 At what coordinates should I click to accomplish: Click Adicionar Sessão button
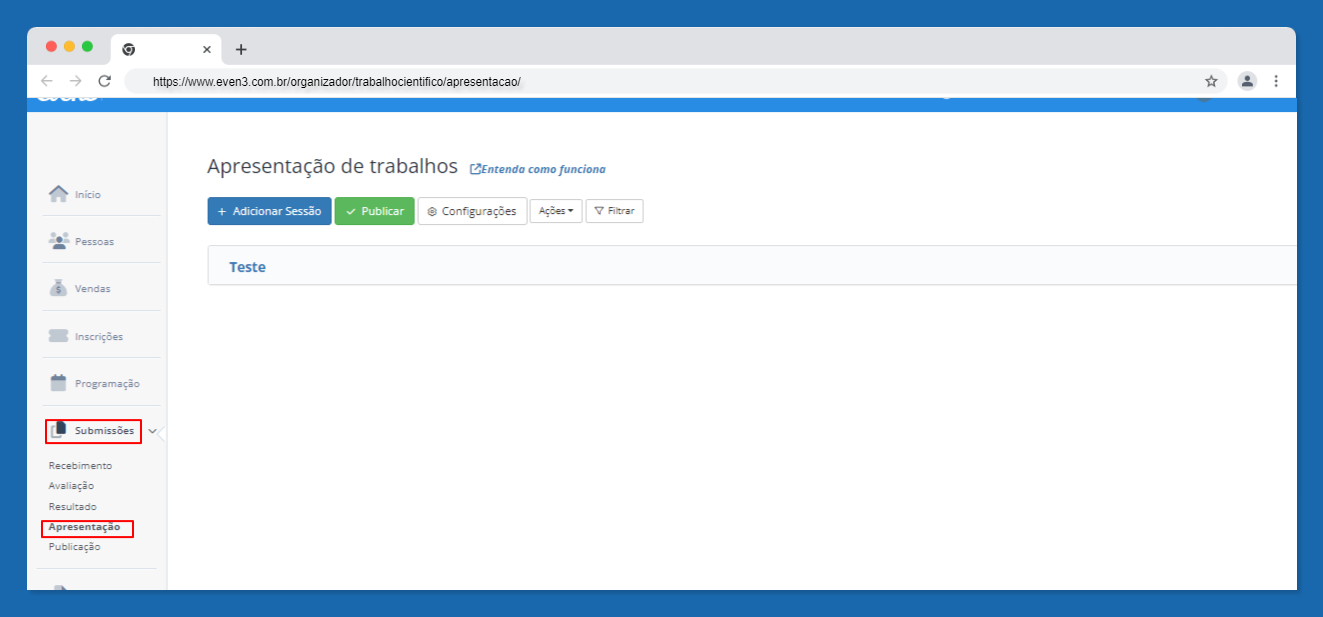pos(269,211)
